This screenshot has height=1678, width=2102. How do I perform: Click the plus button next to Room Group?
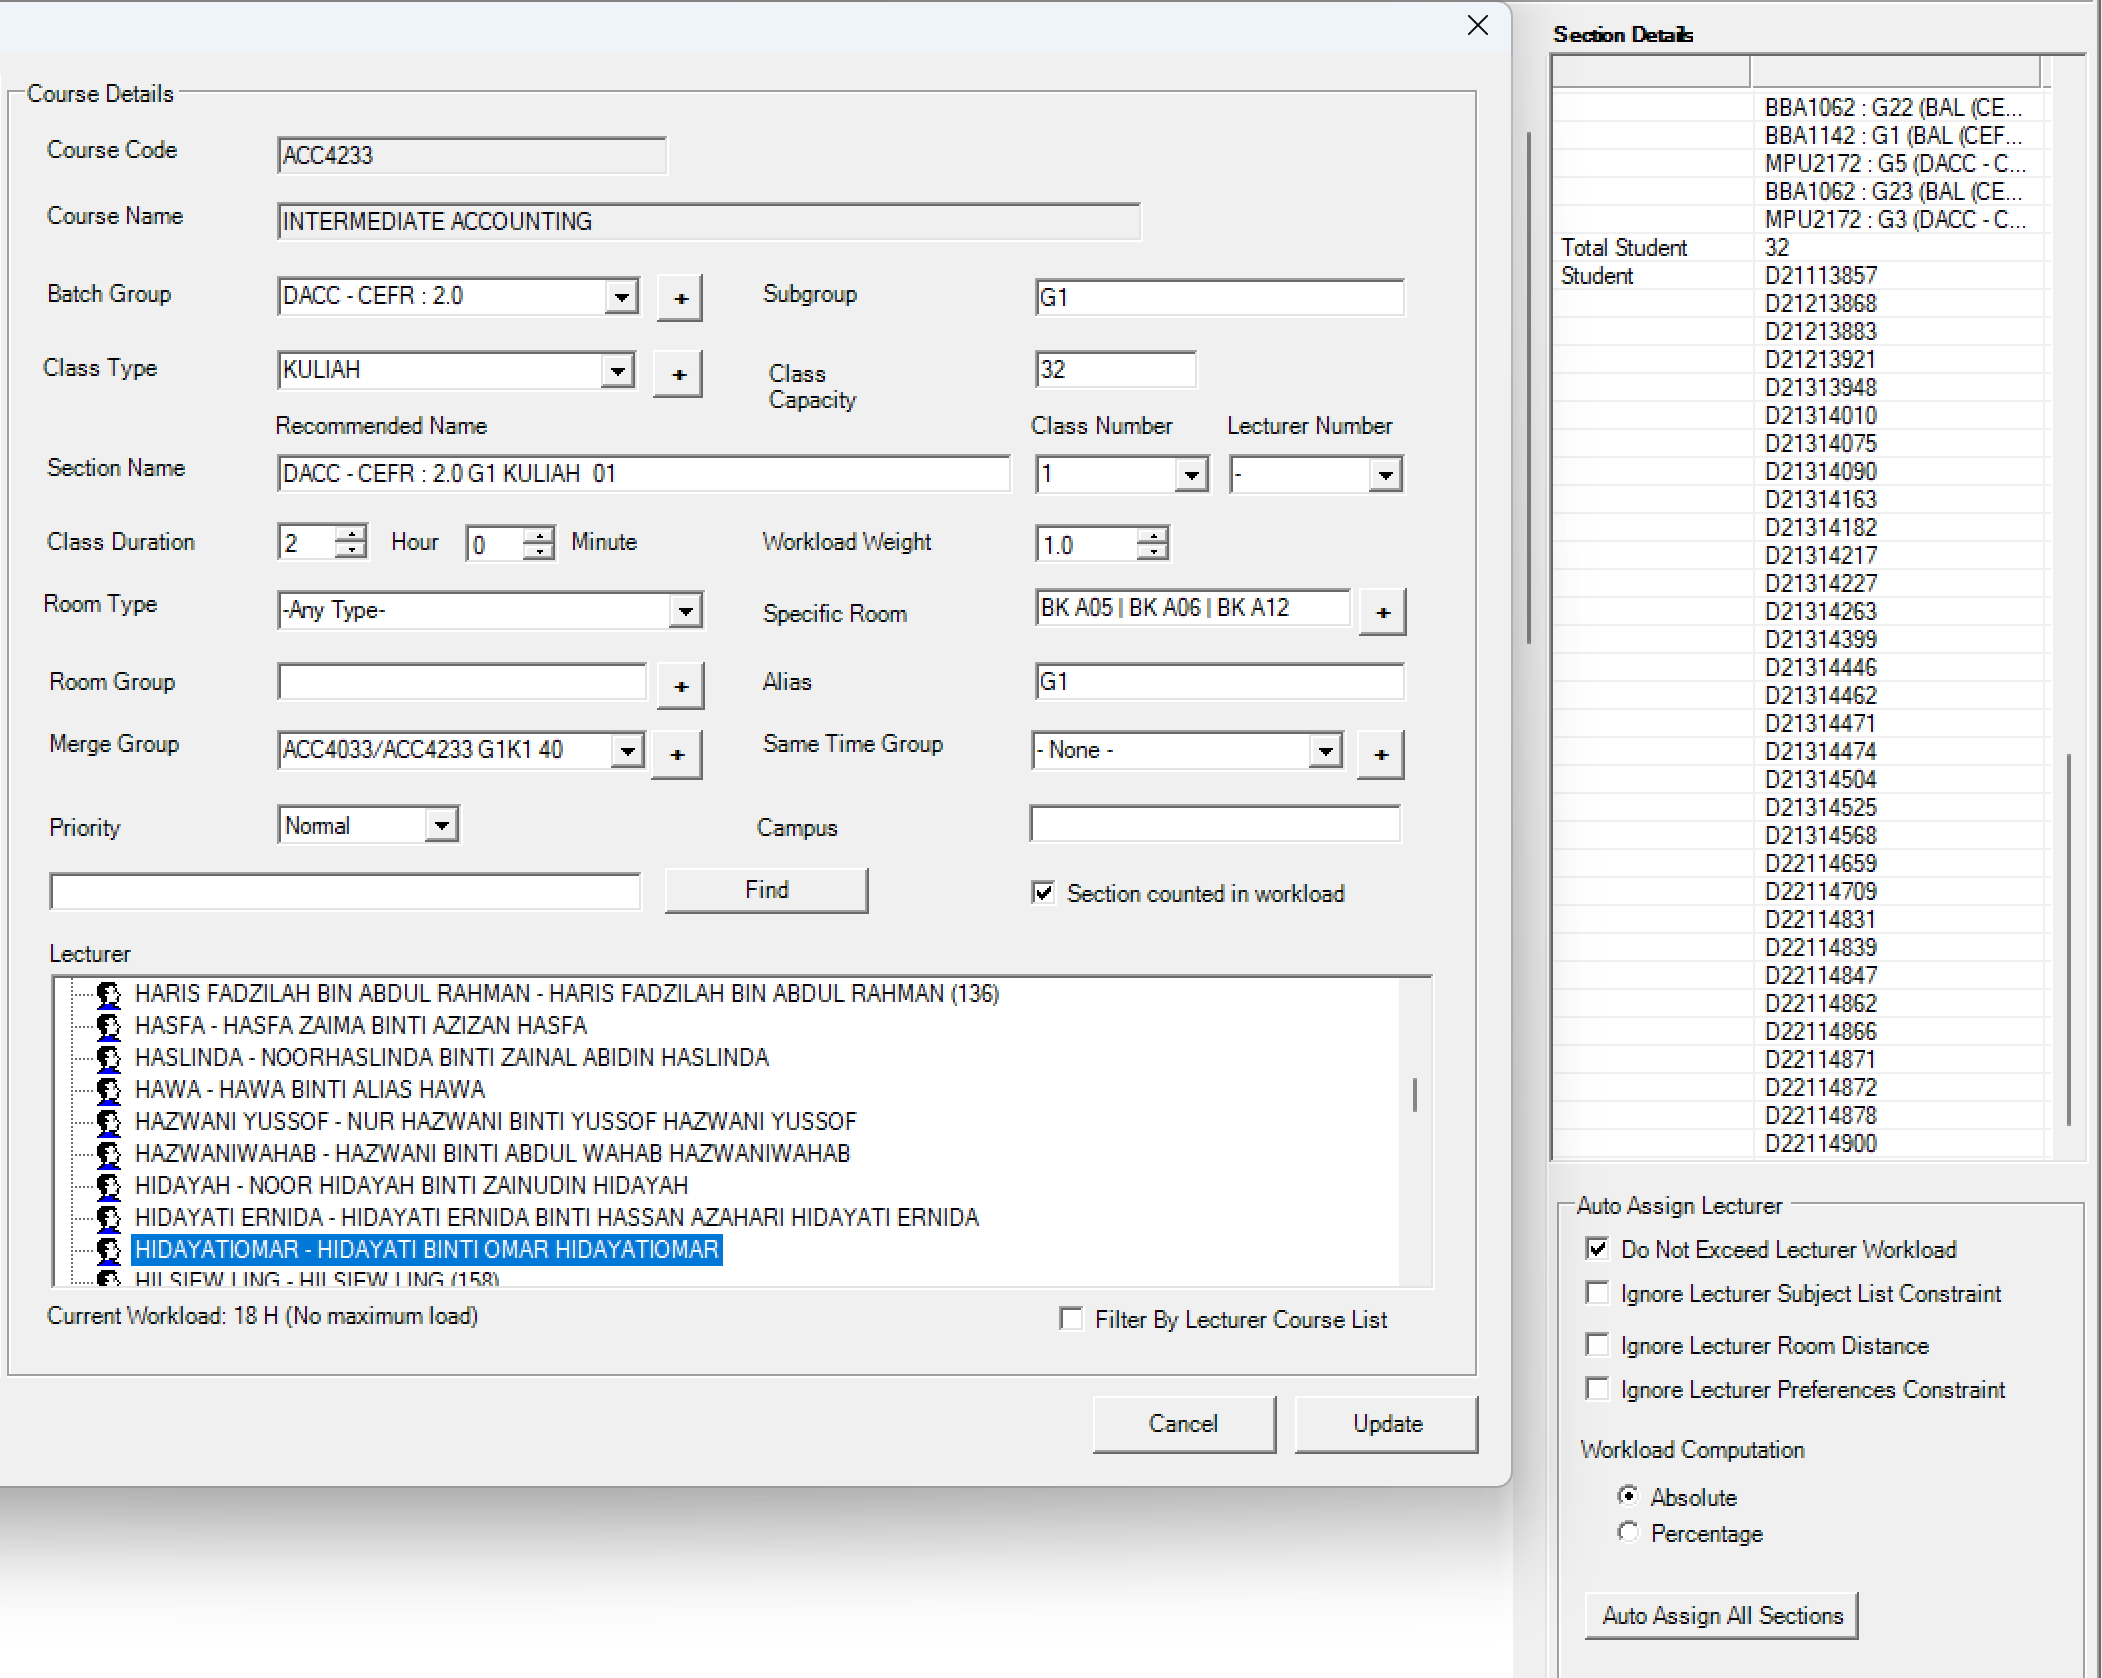680,686
